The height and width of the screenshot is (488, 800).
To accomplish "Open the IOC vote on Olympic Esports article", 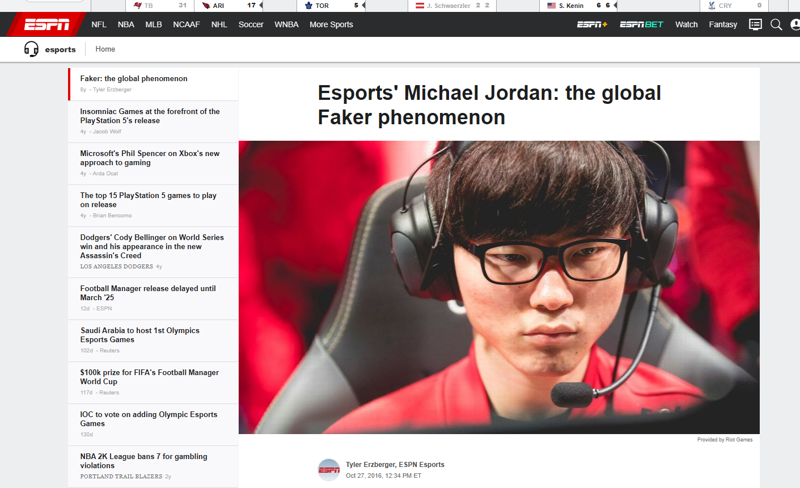I will (x=148, y=419).
